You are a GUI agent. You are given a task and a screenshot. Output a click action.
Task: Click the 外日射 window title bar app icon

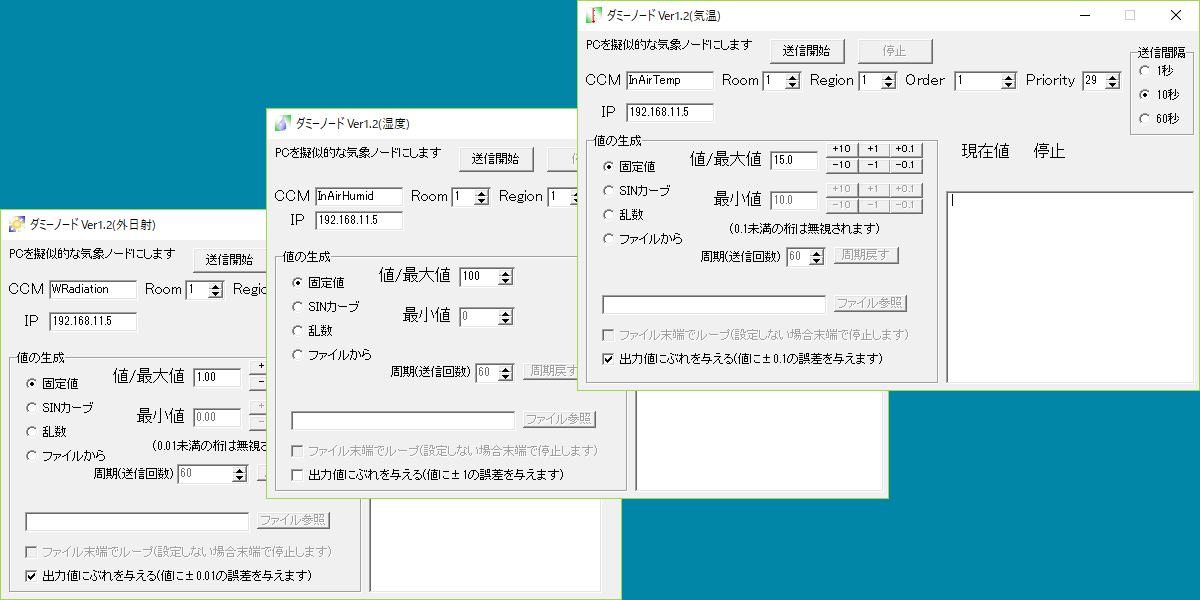[x=17, y=223]
